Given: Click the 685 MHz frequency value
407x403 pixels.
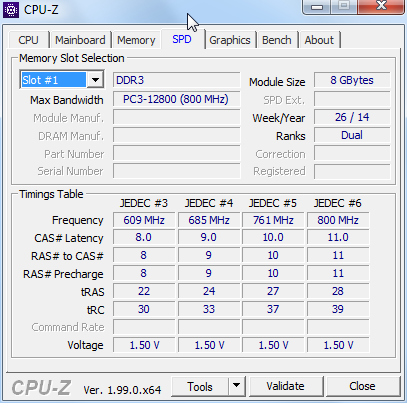Looking at the screenshot, I should pyautogui.click(x=209, y=220).
